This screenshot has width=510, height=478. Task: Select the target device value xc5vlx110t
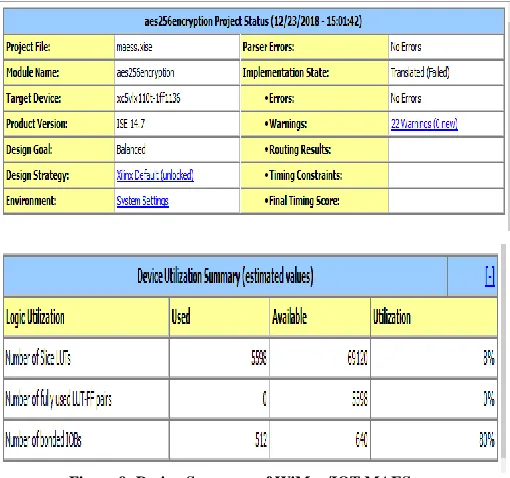[x=148, y=98]
